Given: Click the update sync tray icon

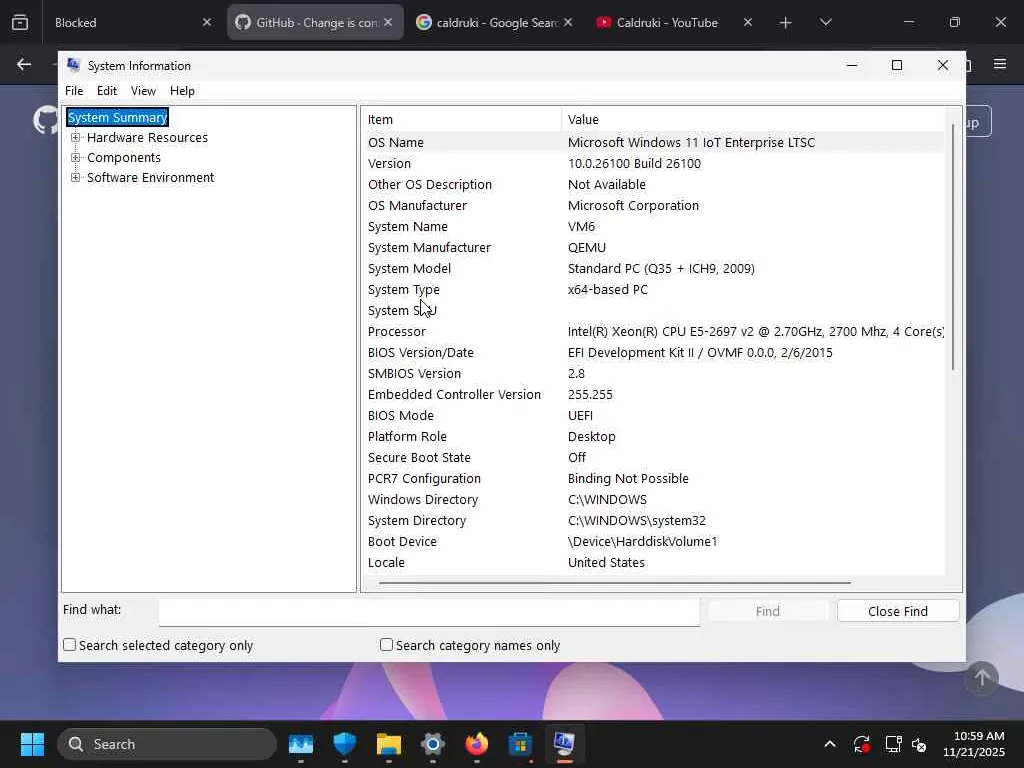Looking at the screenshot, I should tap(861, 744).
